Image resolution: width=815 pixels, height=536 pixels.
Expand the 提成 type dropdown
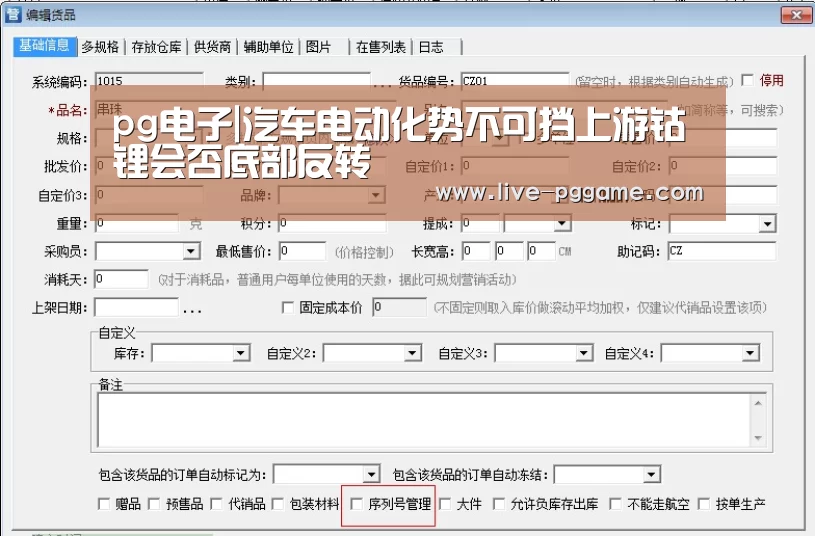click(x=562, y=224)
